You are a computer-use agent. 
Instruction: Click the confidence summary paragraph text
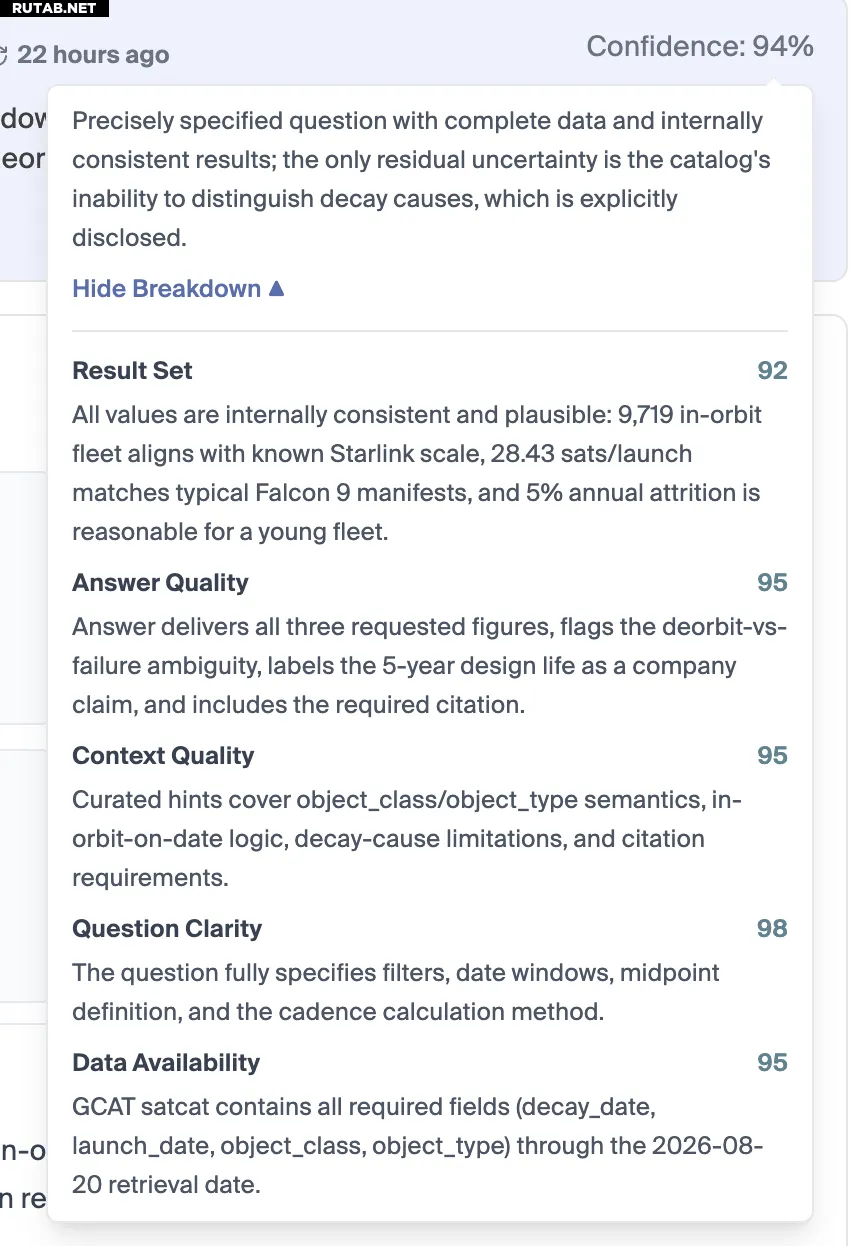tap(421, 179)
